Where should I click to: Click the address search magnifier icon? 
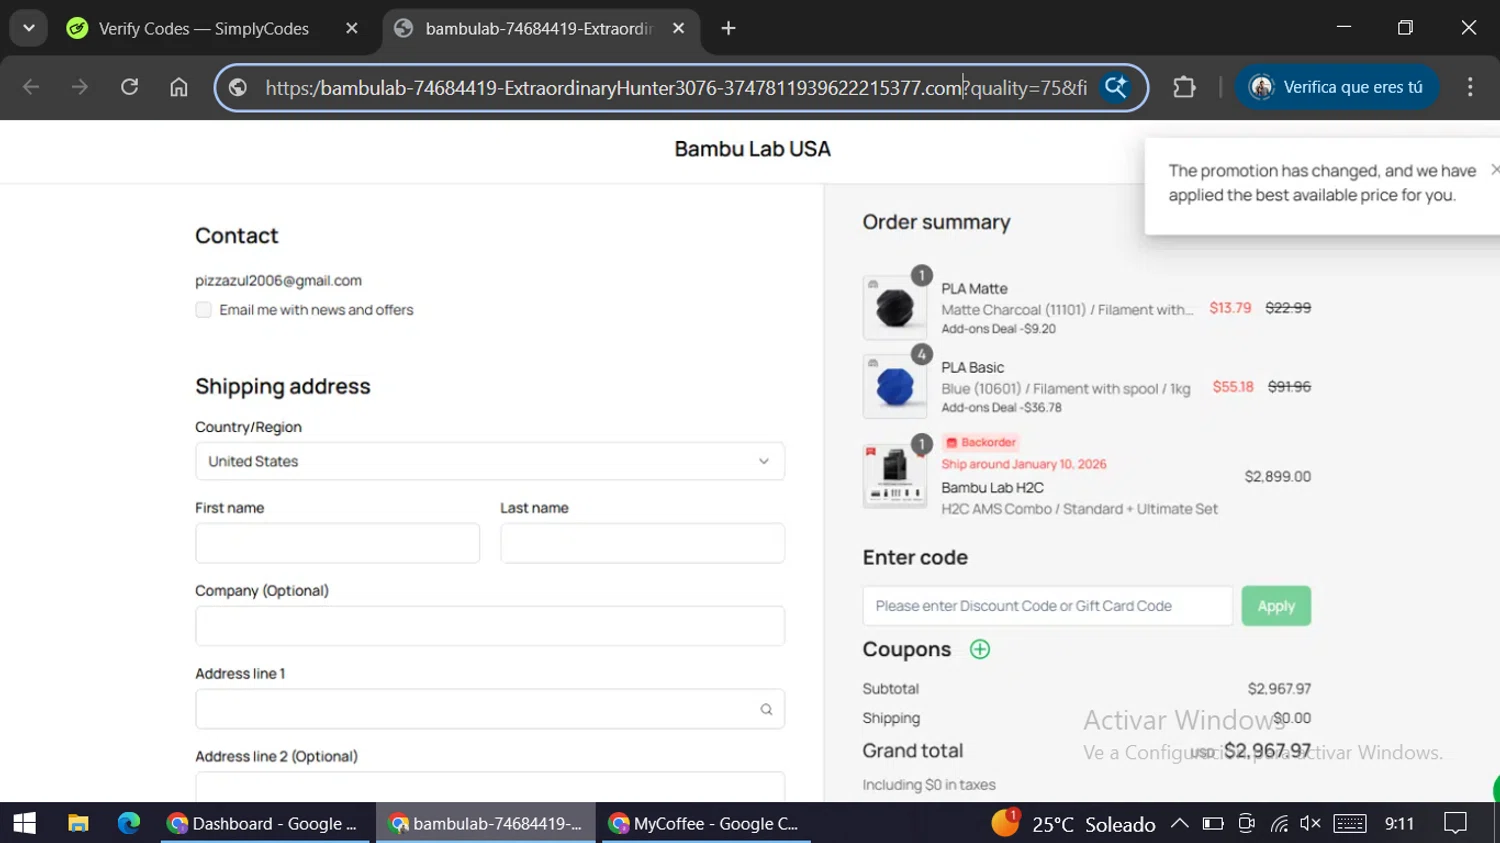pyautogui.click(x=766, y=709)
